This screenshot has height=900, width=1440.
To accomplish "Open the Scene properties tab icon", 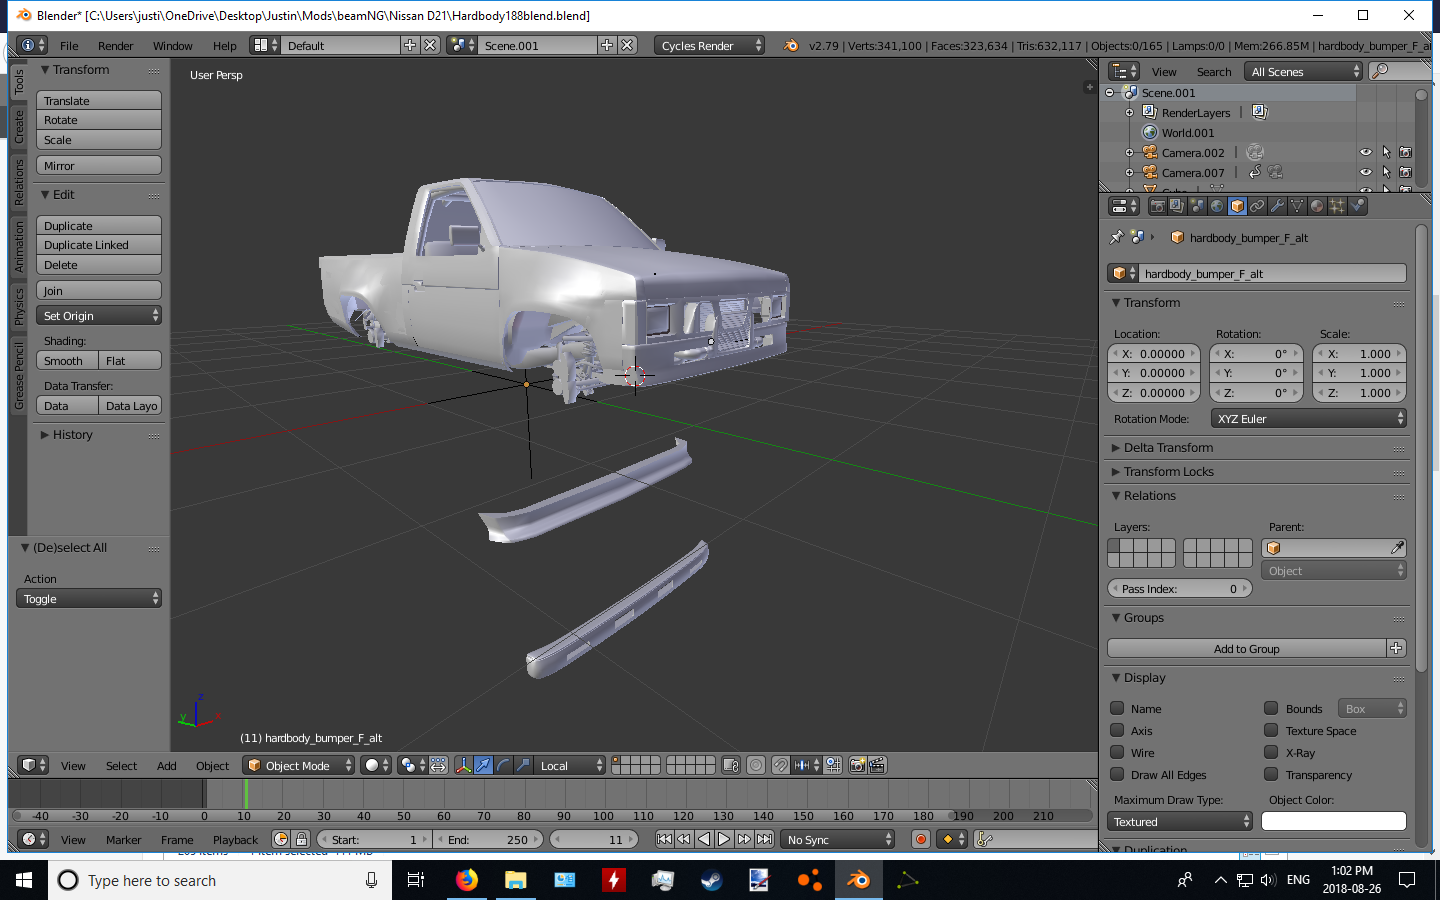I will (1197, 206).
